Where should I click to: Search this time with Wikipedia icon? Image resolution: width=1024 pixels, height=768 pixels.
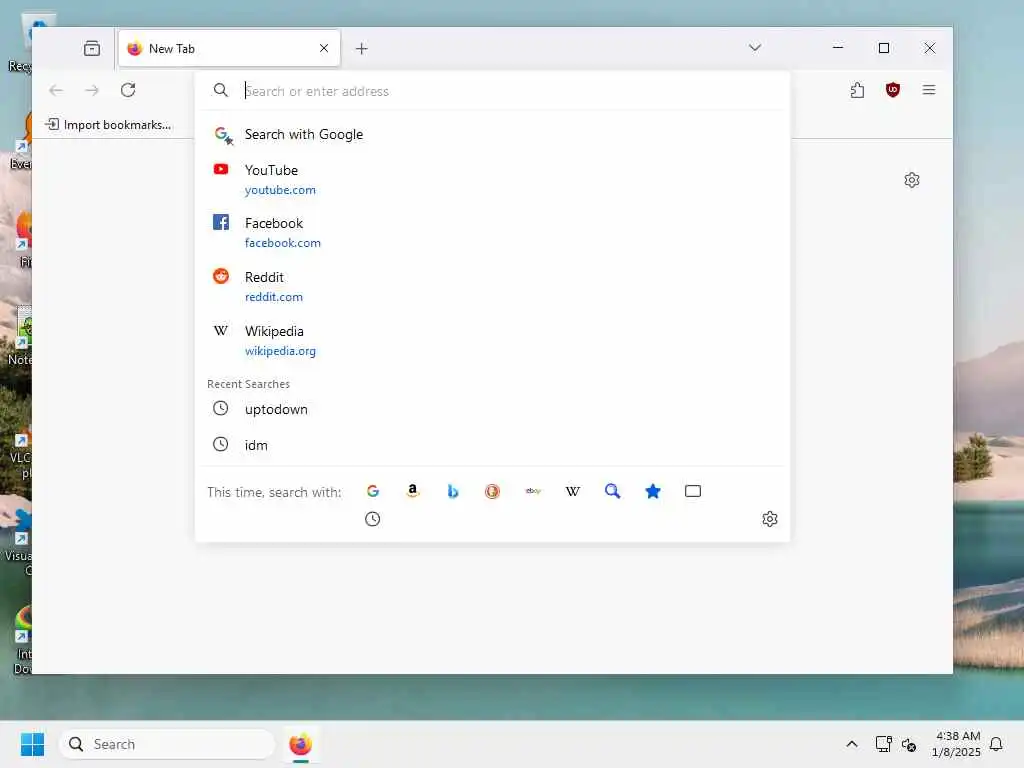pyautogui.click(x=573, y=491)
